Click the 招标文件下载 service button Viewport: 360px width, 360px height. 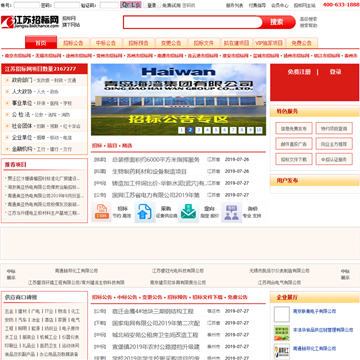click(x=294, y=159)
